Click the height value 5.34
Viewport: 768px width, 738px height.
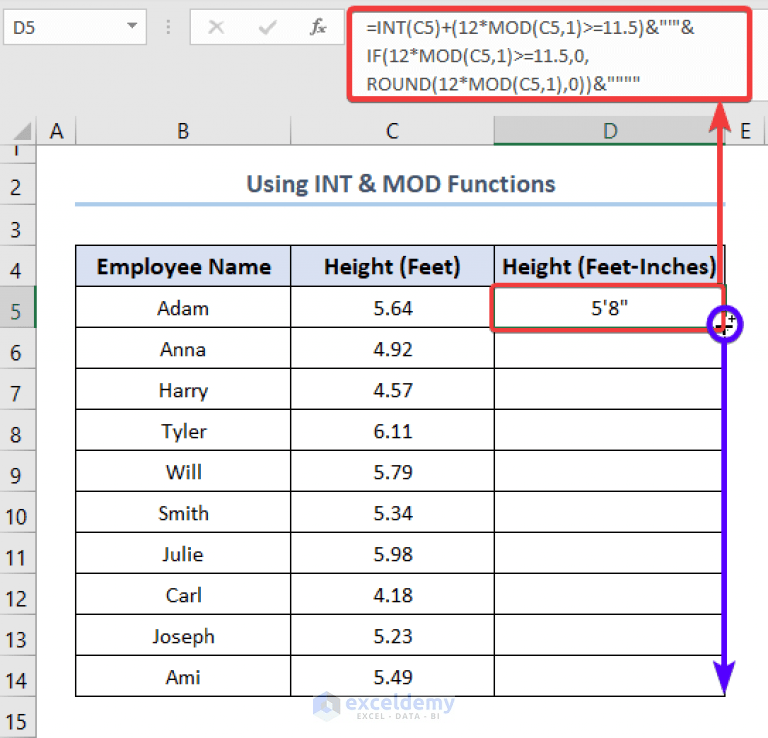392,513
